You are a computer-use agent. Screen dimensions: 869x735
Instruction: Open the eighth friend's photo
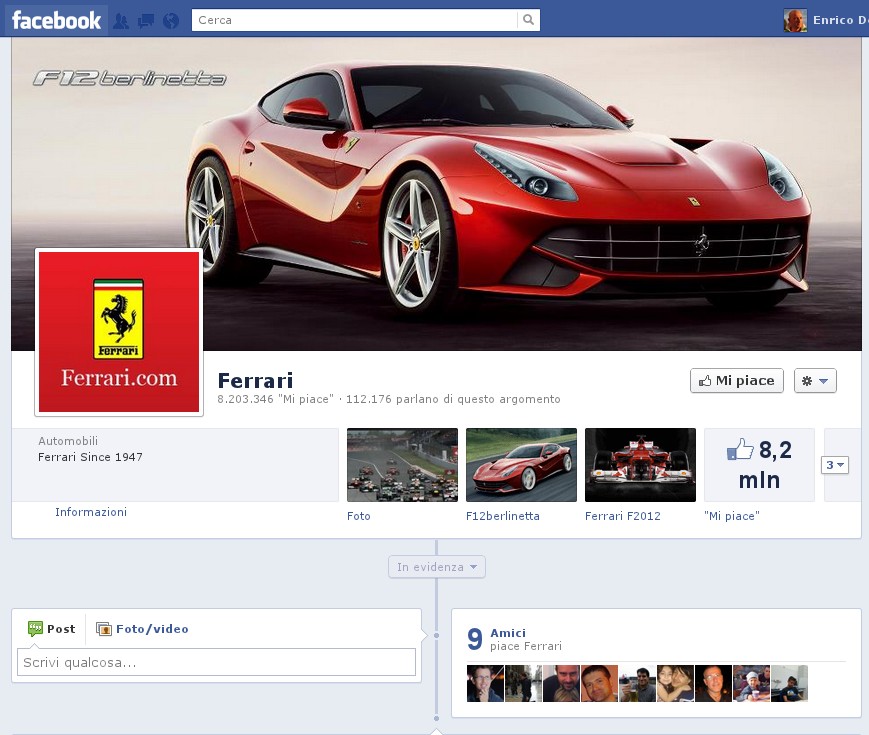752,683
